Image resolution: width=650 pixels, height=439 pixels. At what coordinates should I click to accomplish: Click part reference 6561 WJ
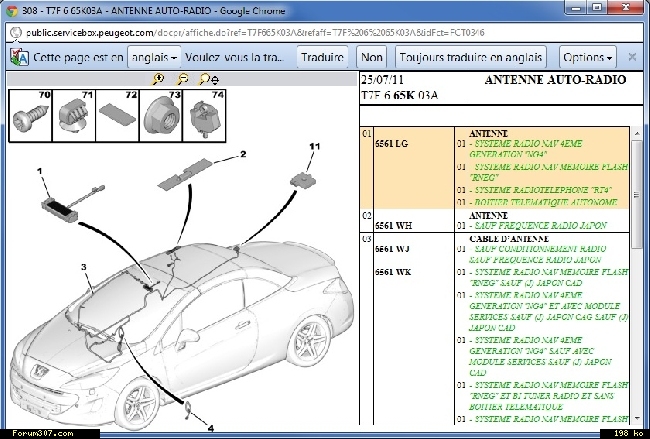[392, 249]
